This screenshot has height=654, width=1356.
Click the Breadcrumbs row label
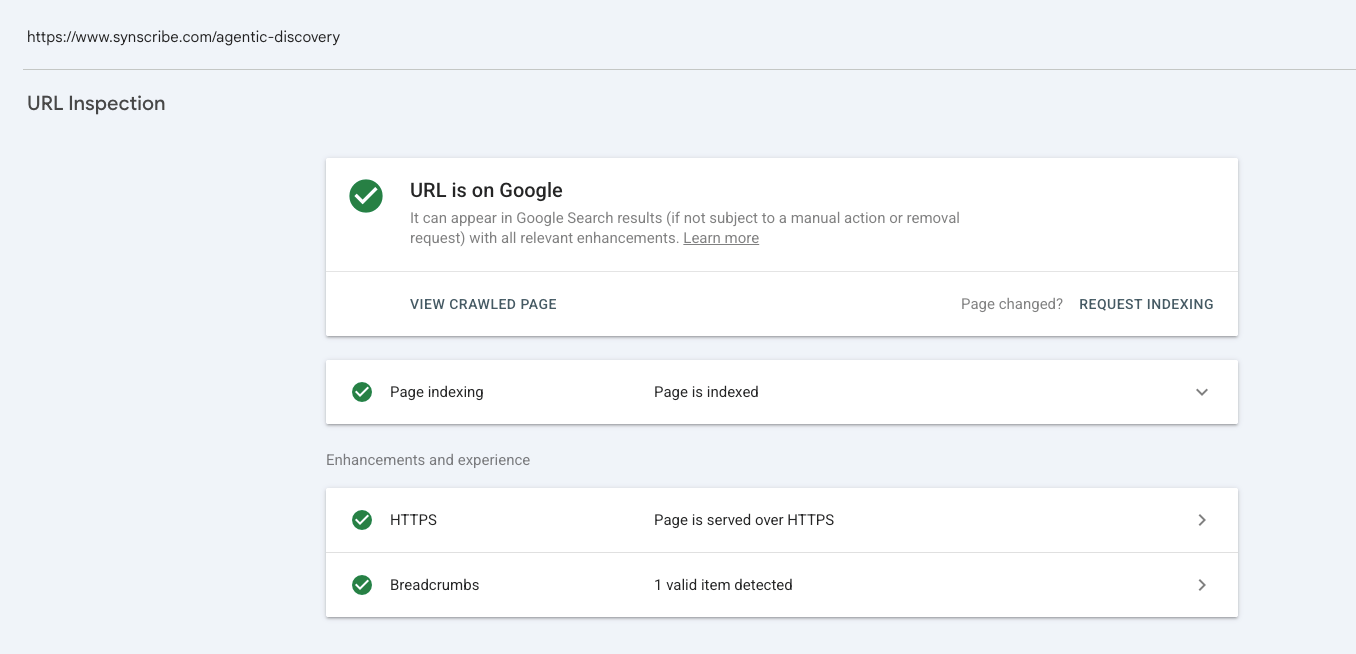[x=435, y=585]
